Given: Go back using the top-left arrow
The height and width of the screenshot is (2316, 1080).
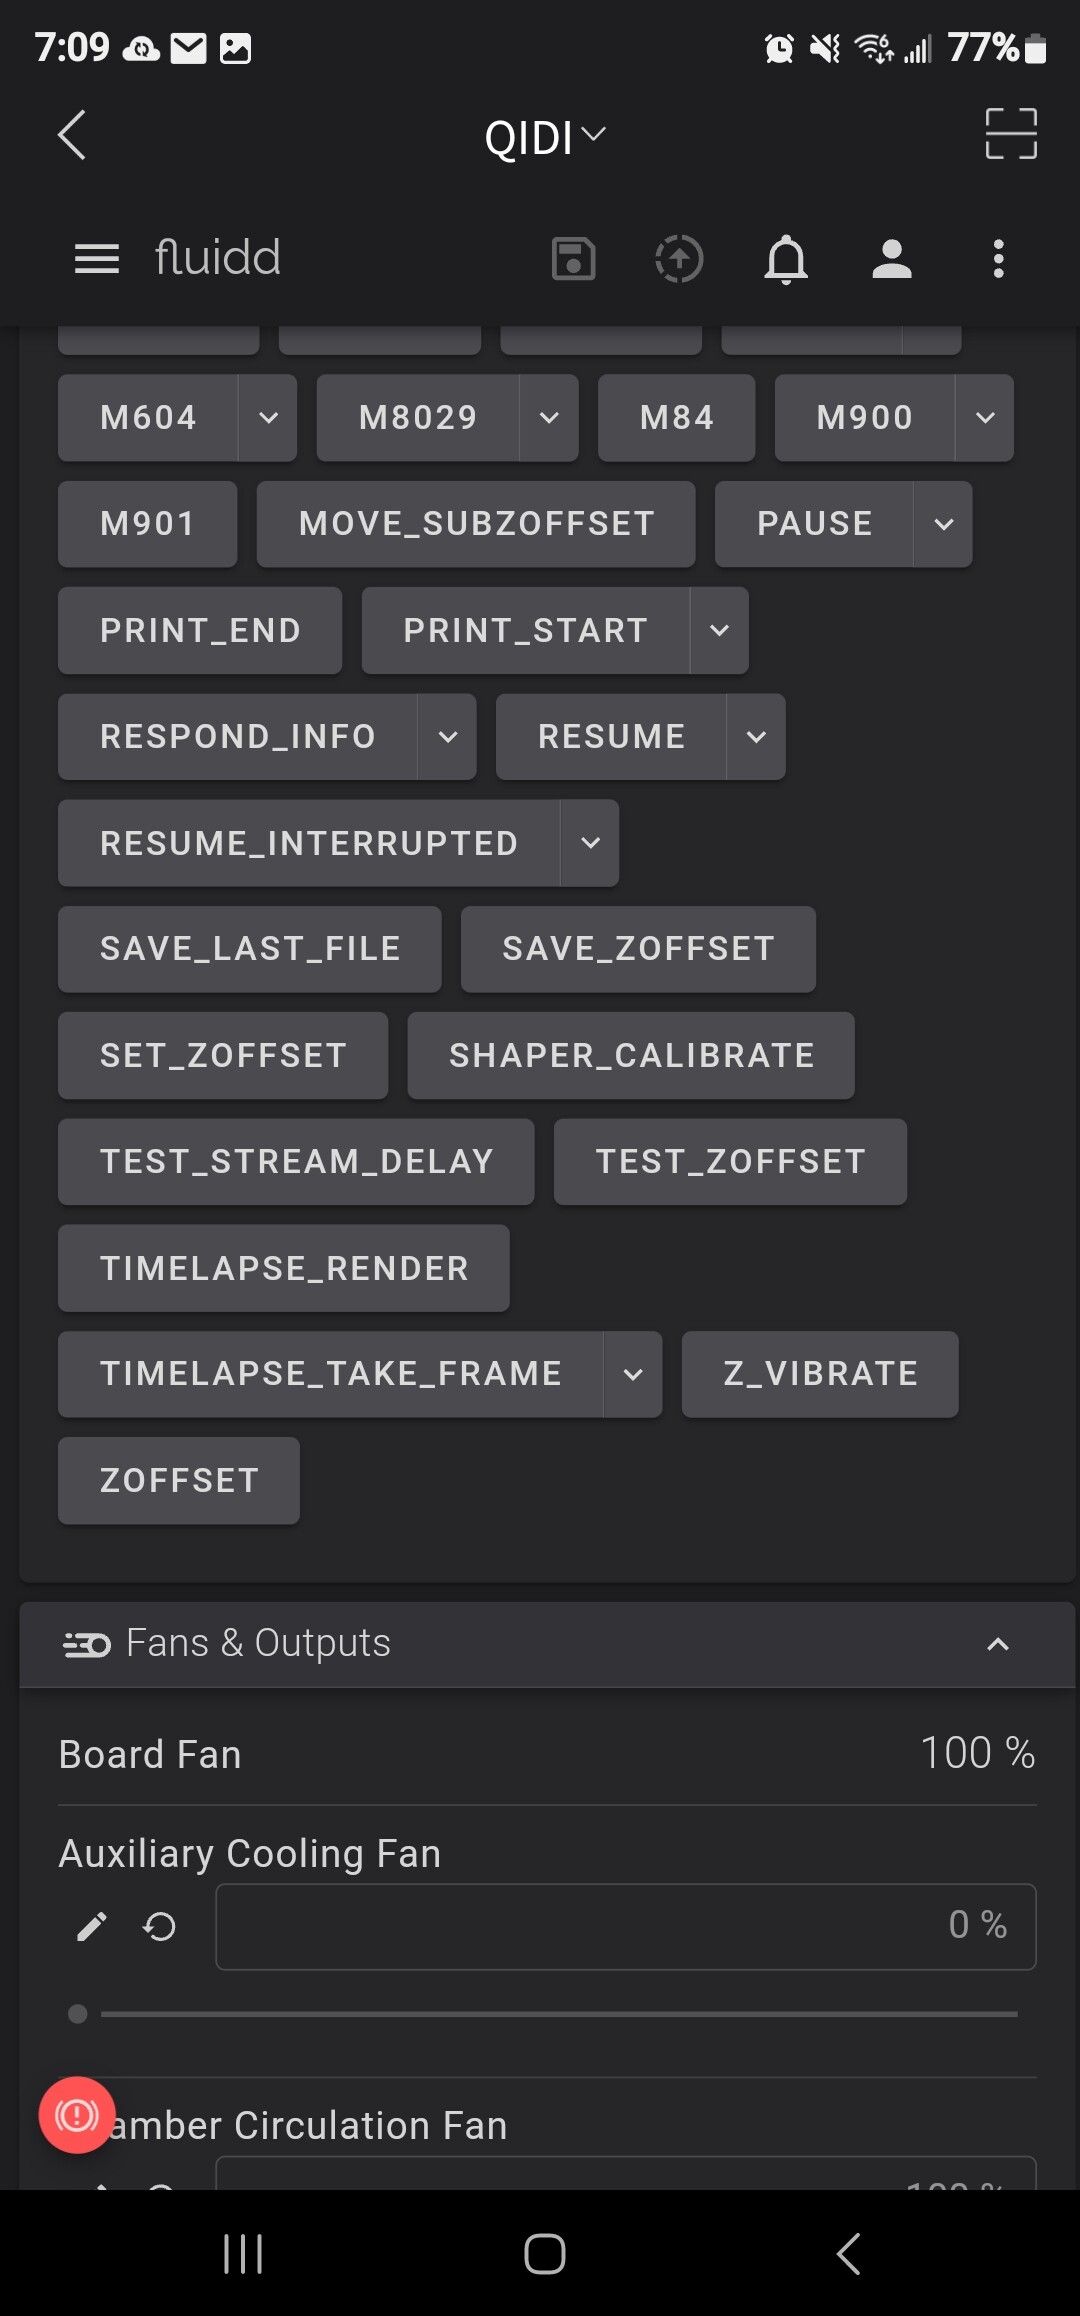Looking at the screenshot, I should tap(72, 134).
